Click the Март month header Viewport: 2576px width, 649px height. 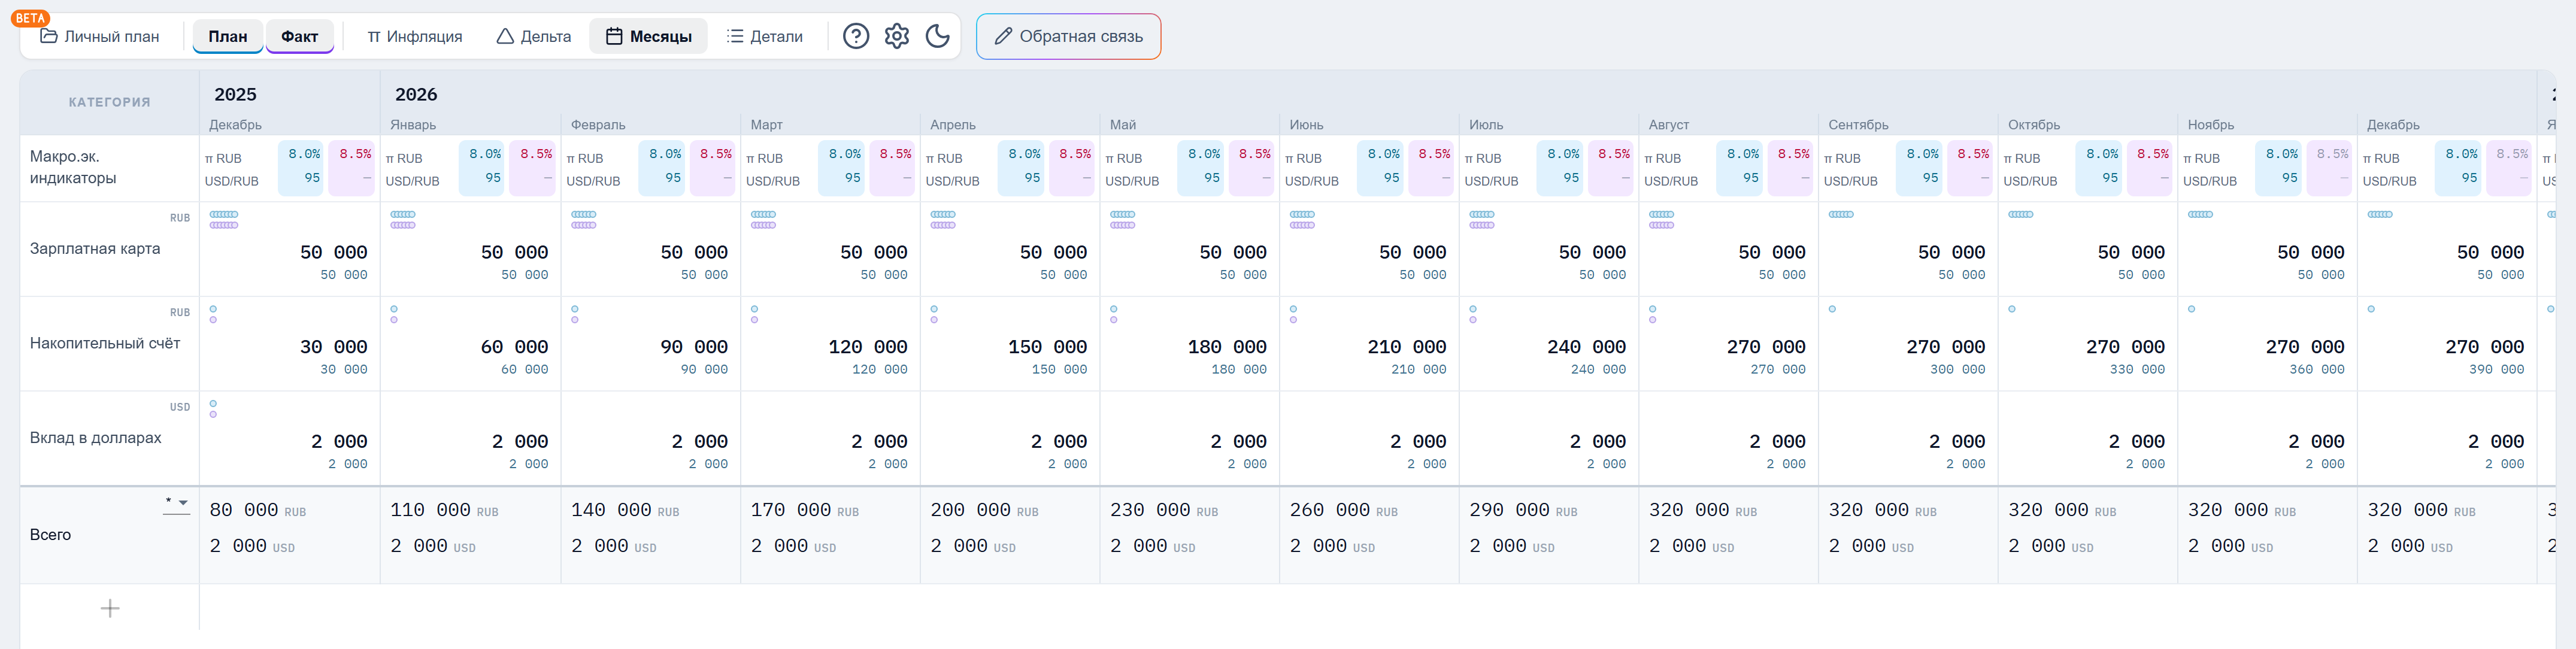(767, 125)
